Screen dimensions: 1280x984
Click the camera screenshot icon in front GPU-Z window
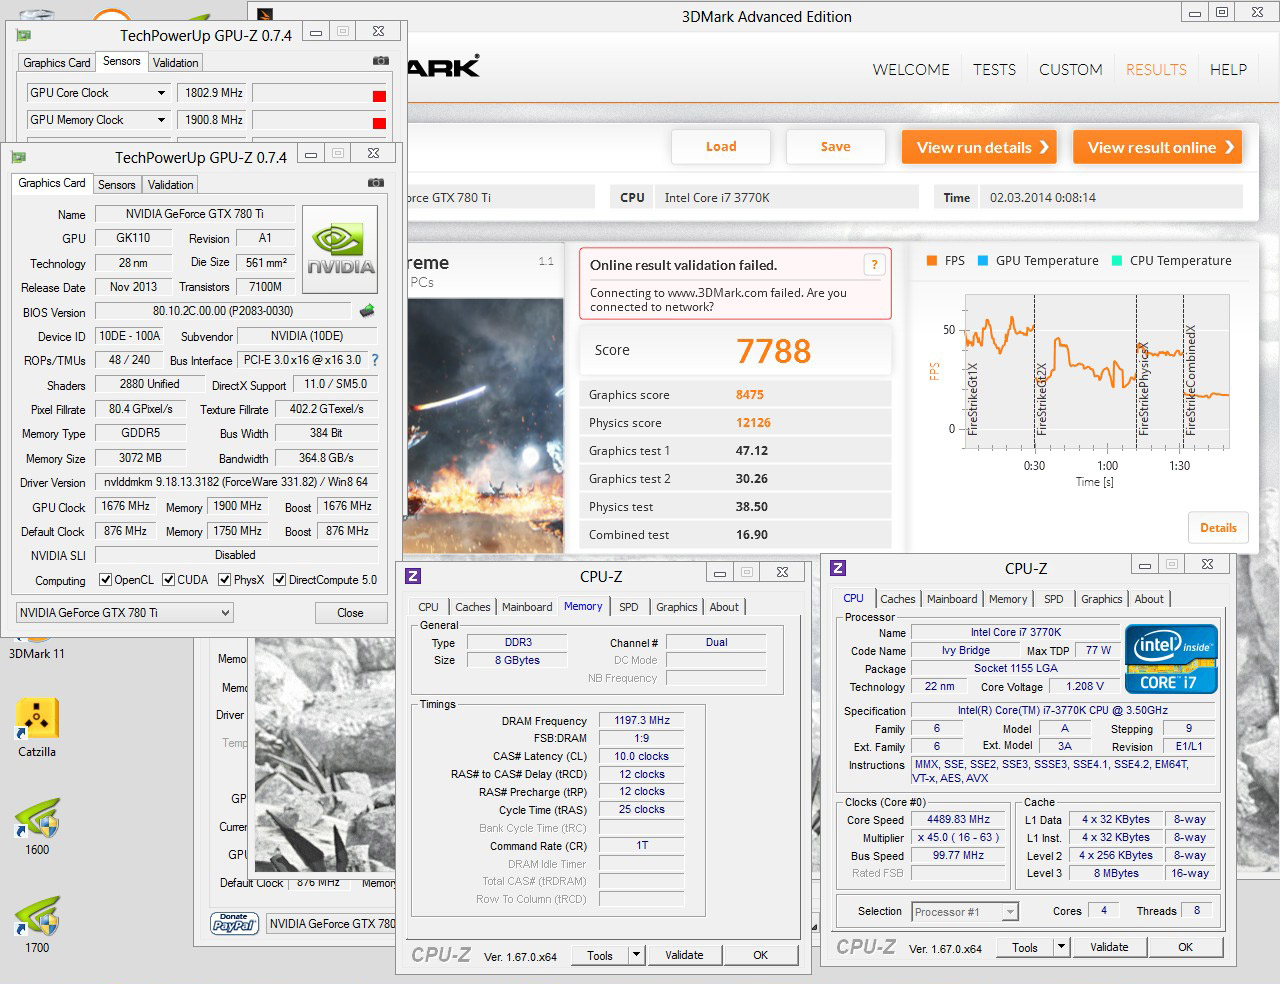pyautogui.click(x=376, y=183)
